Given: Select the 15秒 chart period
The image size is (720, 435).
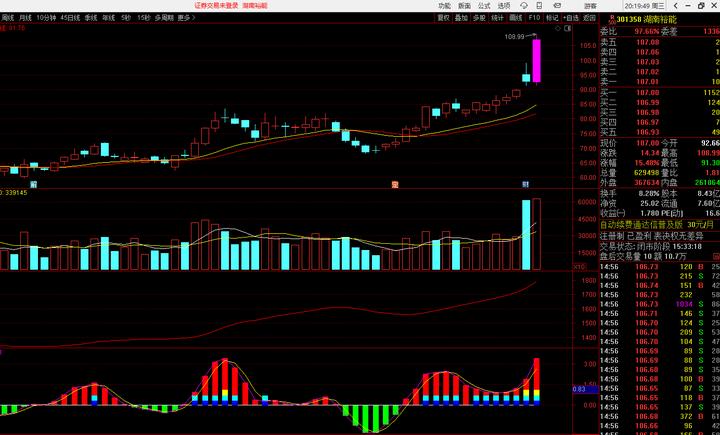Looking at the screenshot, I should (x=144, y=17).
